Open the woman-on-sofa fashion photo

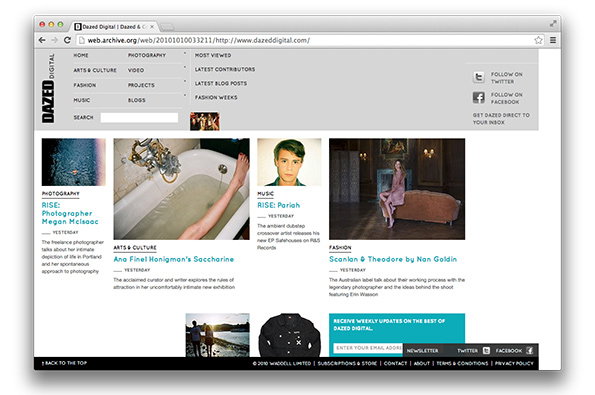(397, 189)
